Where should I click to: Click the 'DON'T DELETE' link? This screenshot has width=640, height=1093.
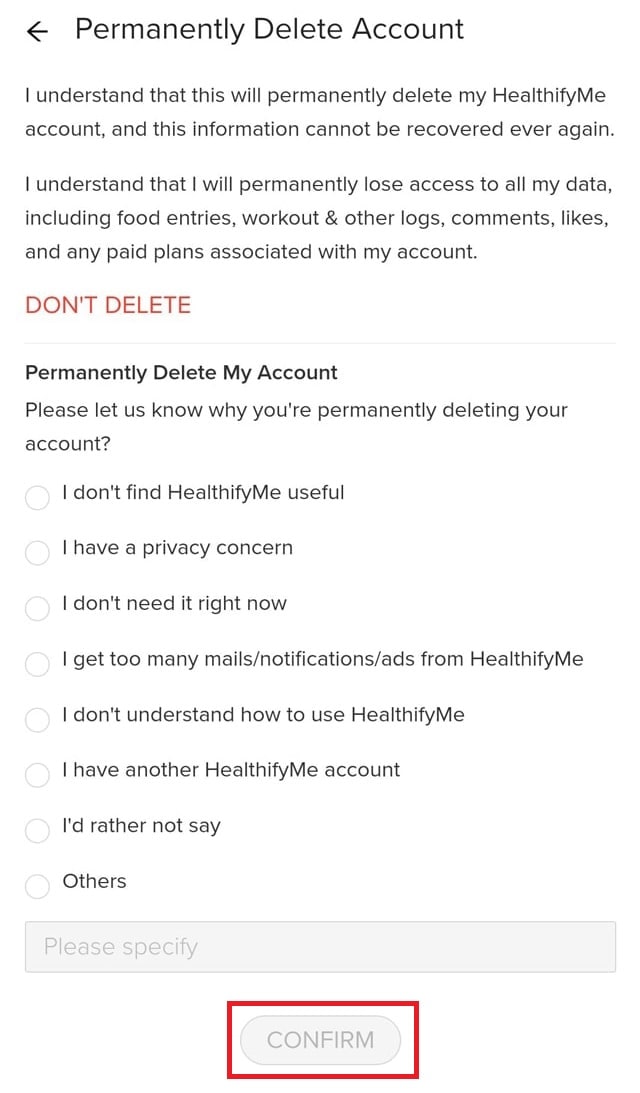[107, 306]
